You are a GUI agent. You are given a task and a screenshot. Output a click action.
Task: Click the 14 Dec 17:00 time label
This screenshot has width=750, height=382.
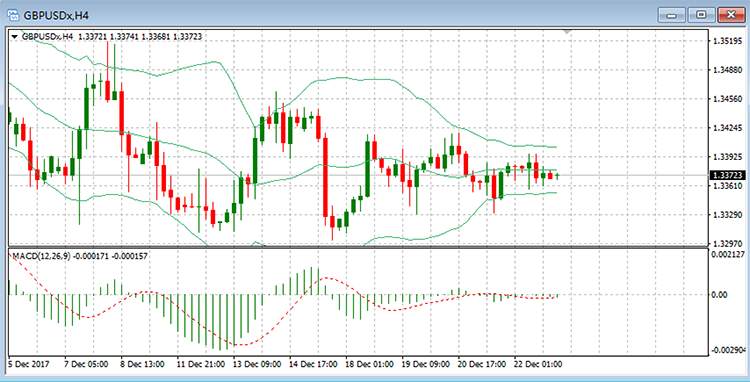tap(313, 364)
